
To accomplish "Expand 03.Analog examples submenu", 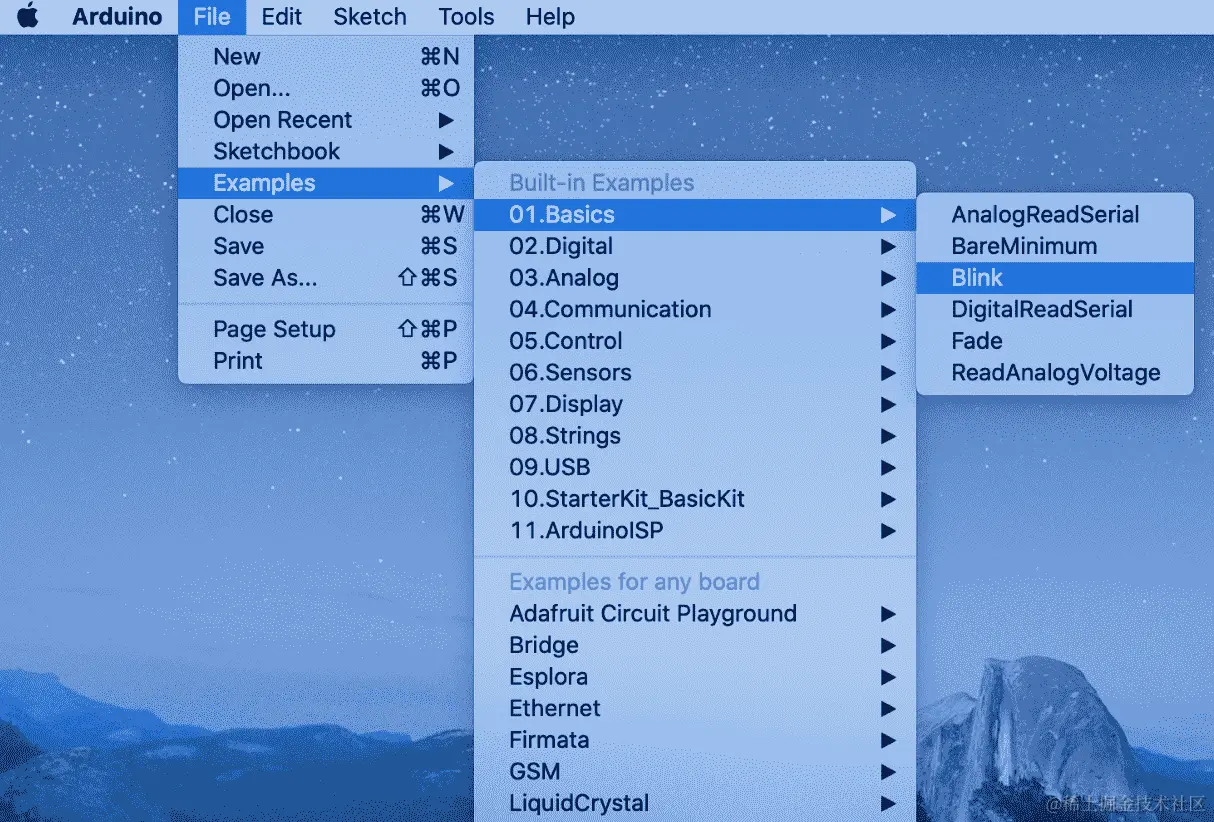I will (x=695, y=278).
